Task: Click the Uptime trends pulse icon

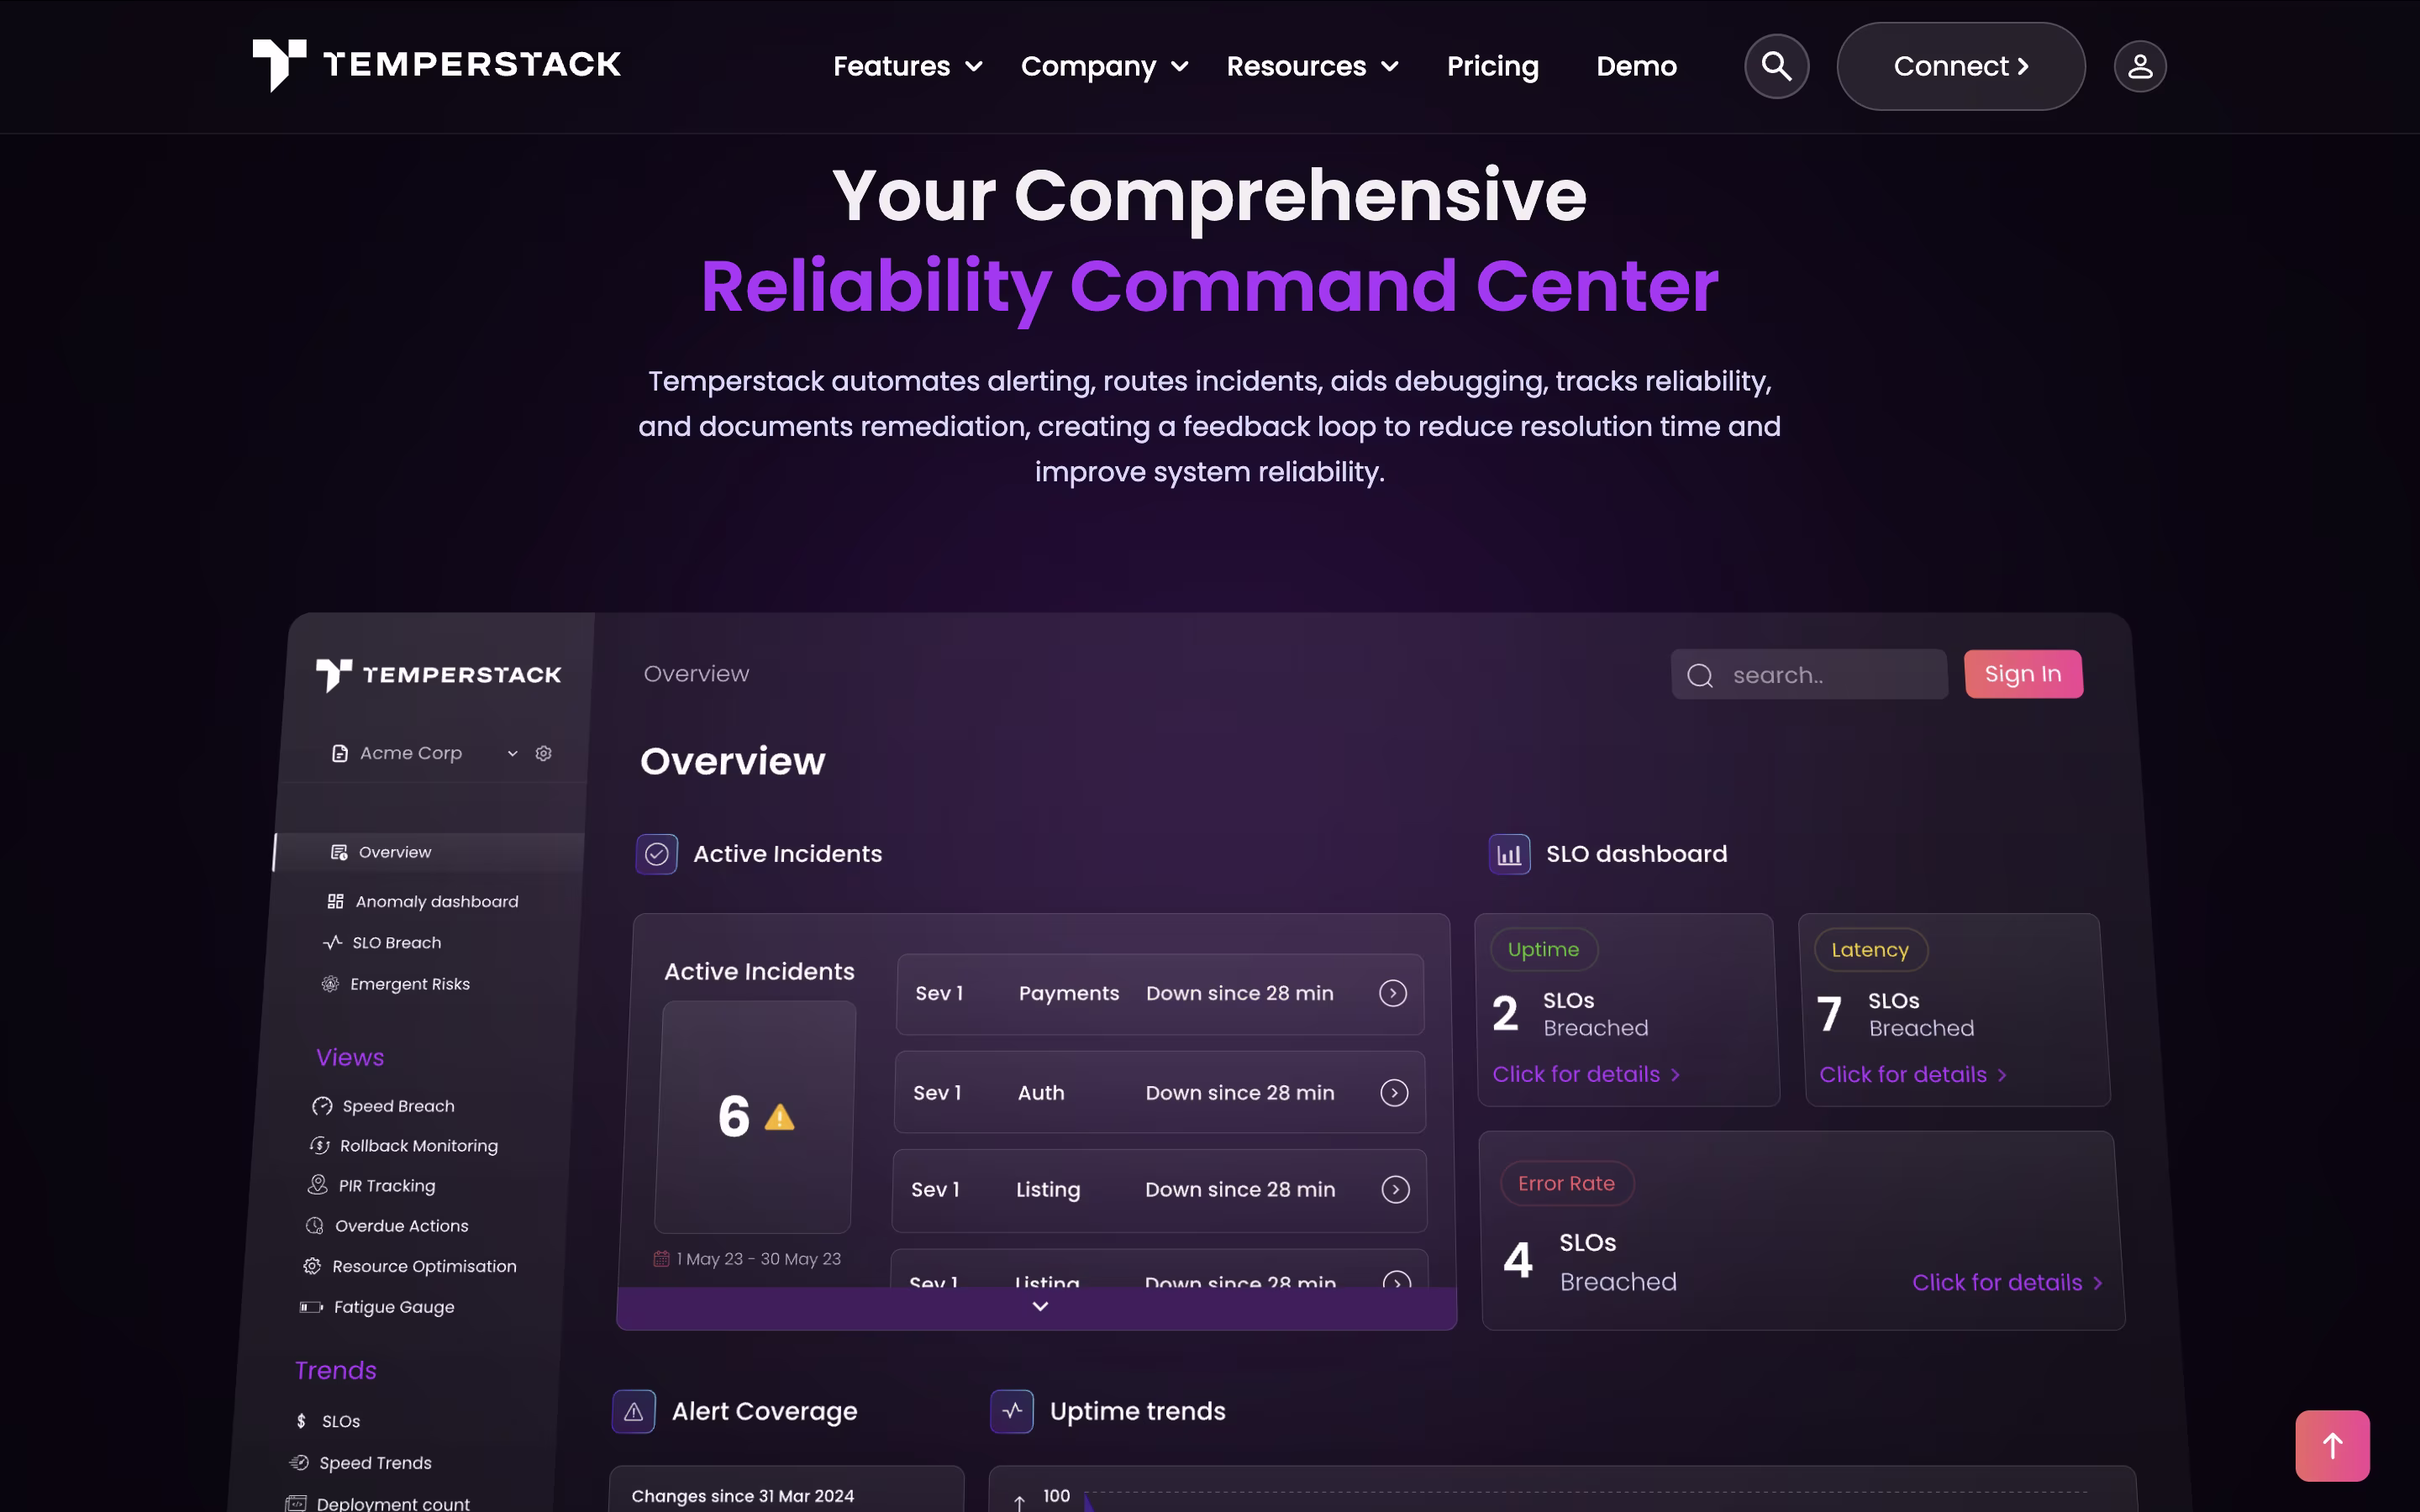Action: click(1012, 1411)
